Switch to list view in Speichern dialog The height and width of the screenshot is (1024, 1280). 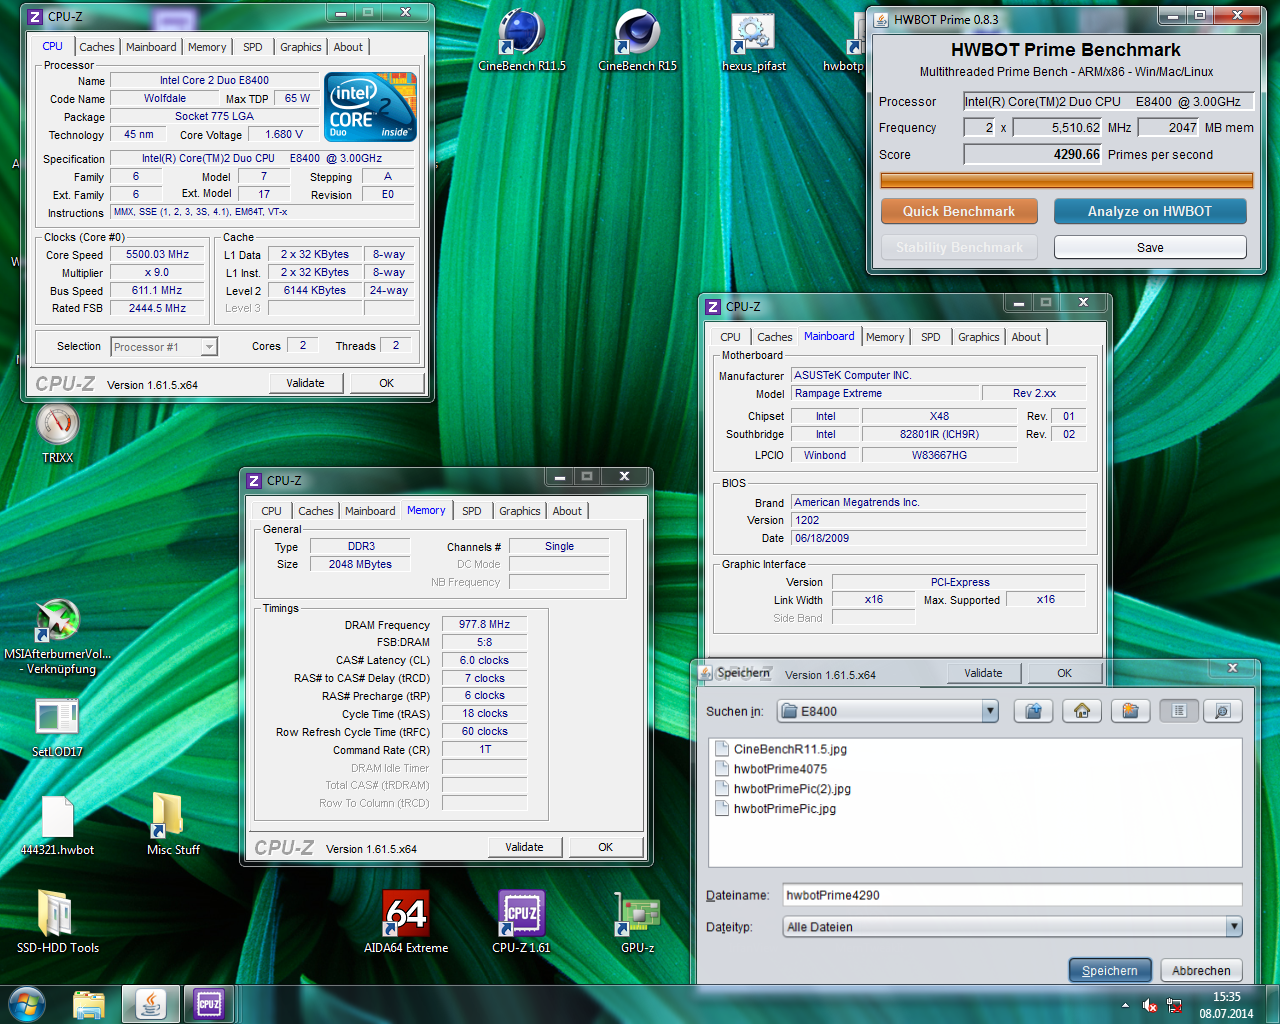click(x=1180, y=711)
